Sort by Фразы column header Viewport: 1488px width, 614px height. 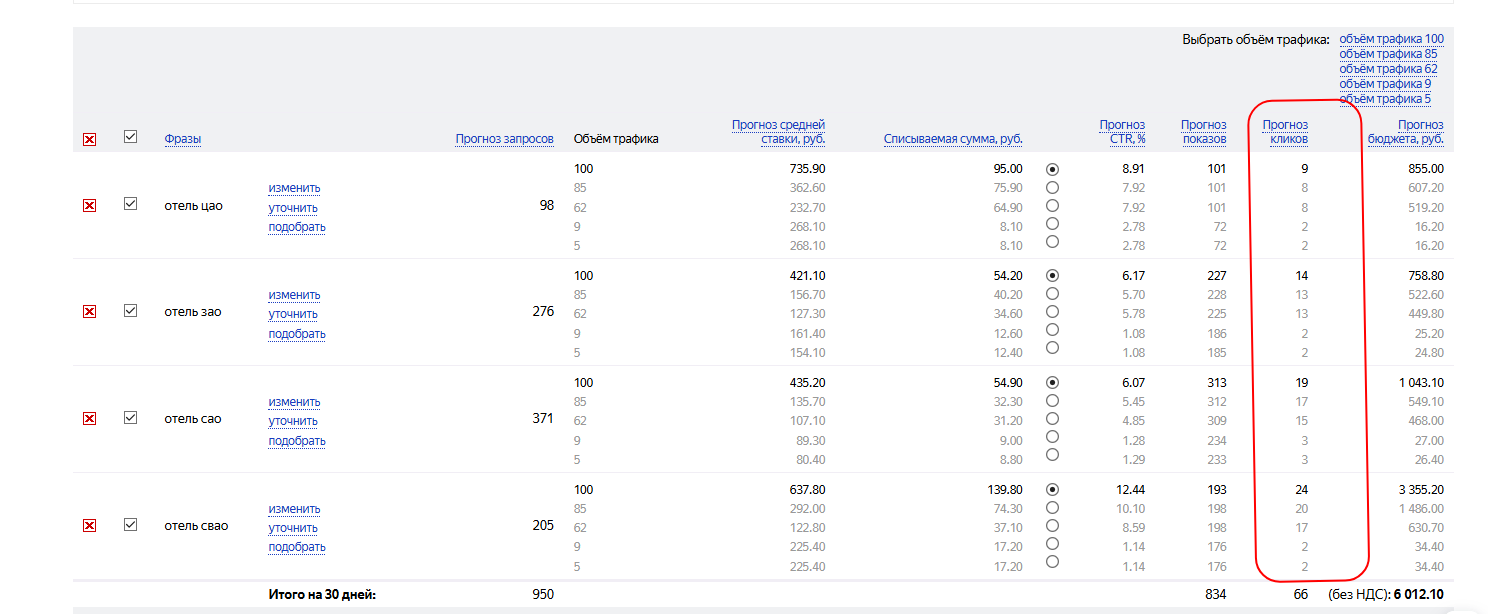pyautogui.click(x=183, y=139)
